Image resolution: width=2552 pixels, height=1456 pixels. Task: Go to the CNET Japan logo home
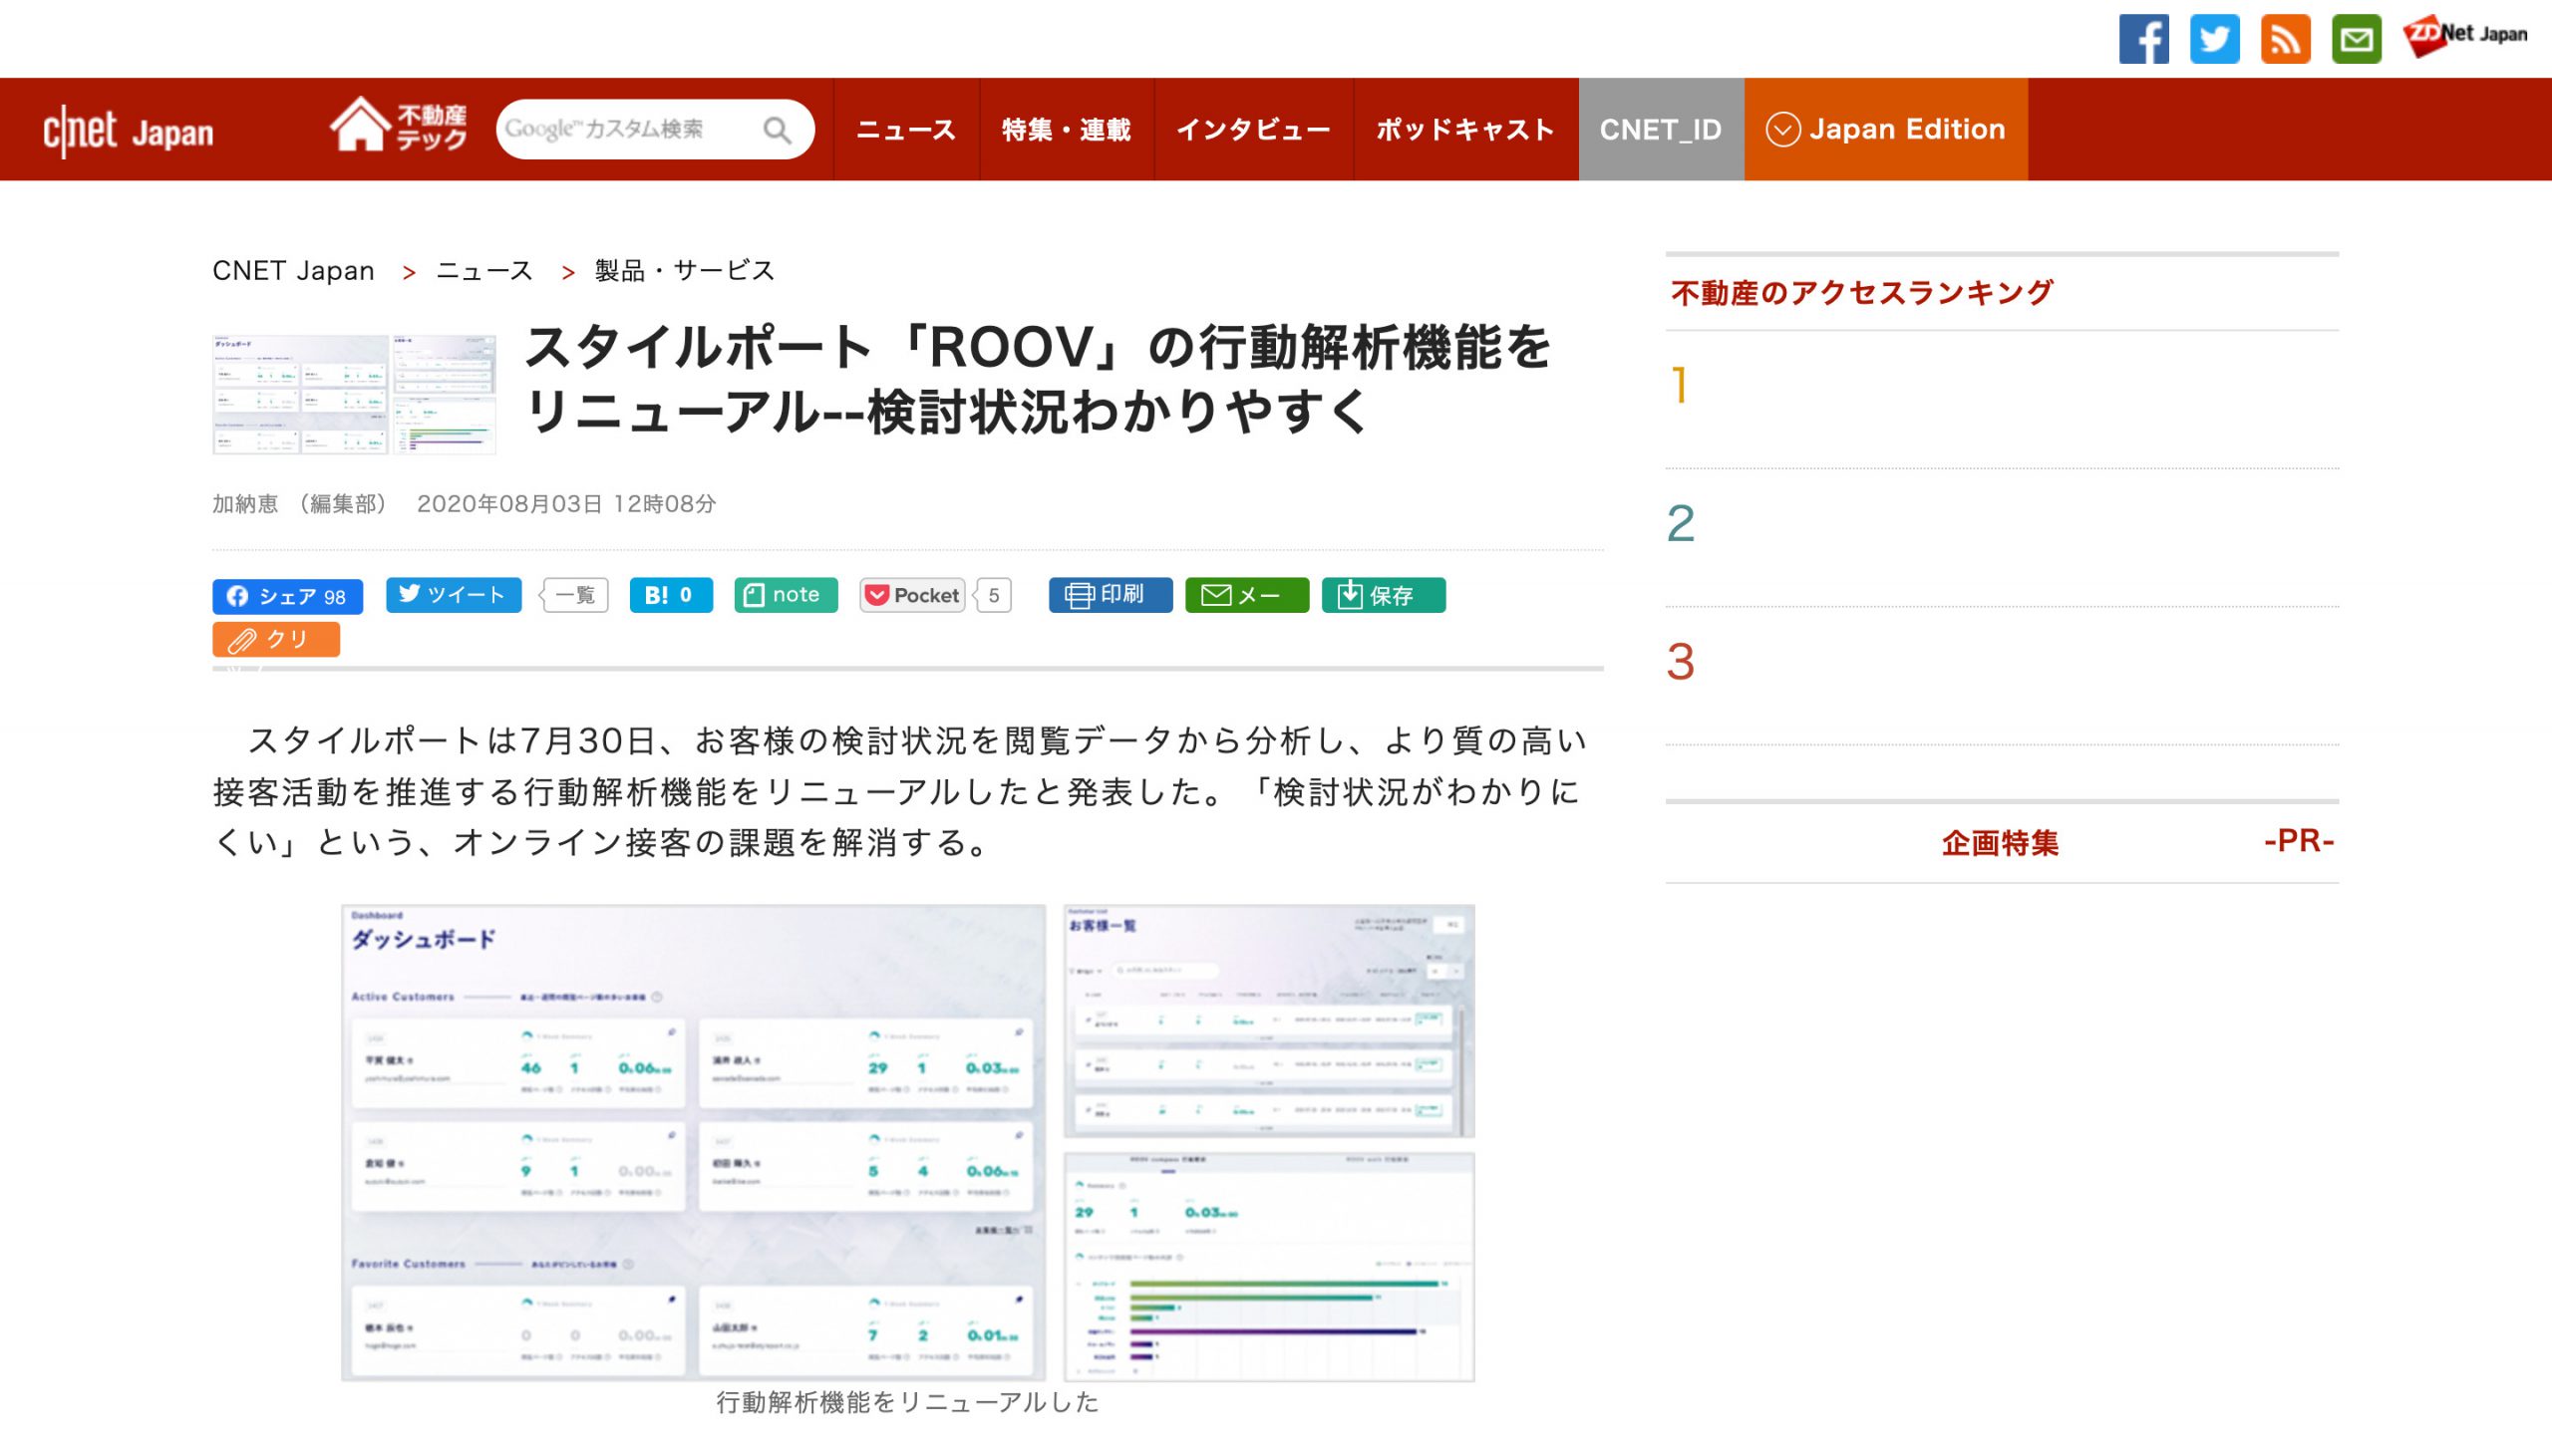click(128, 131)
